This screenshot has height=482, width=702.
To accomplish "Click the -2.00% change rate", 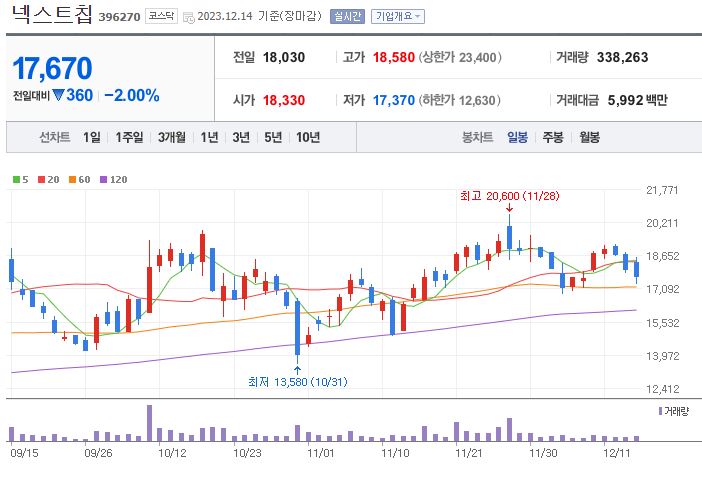I will point(132,95).
